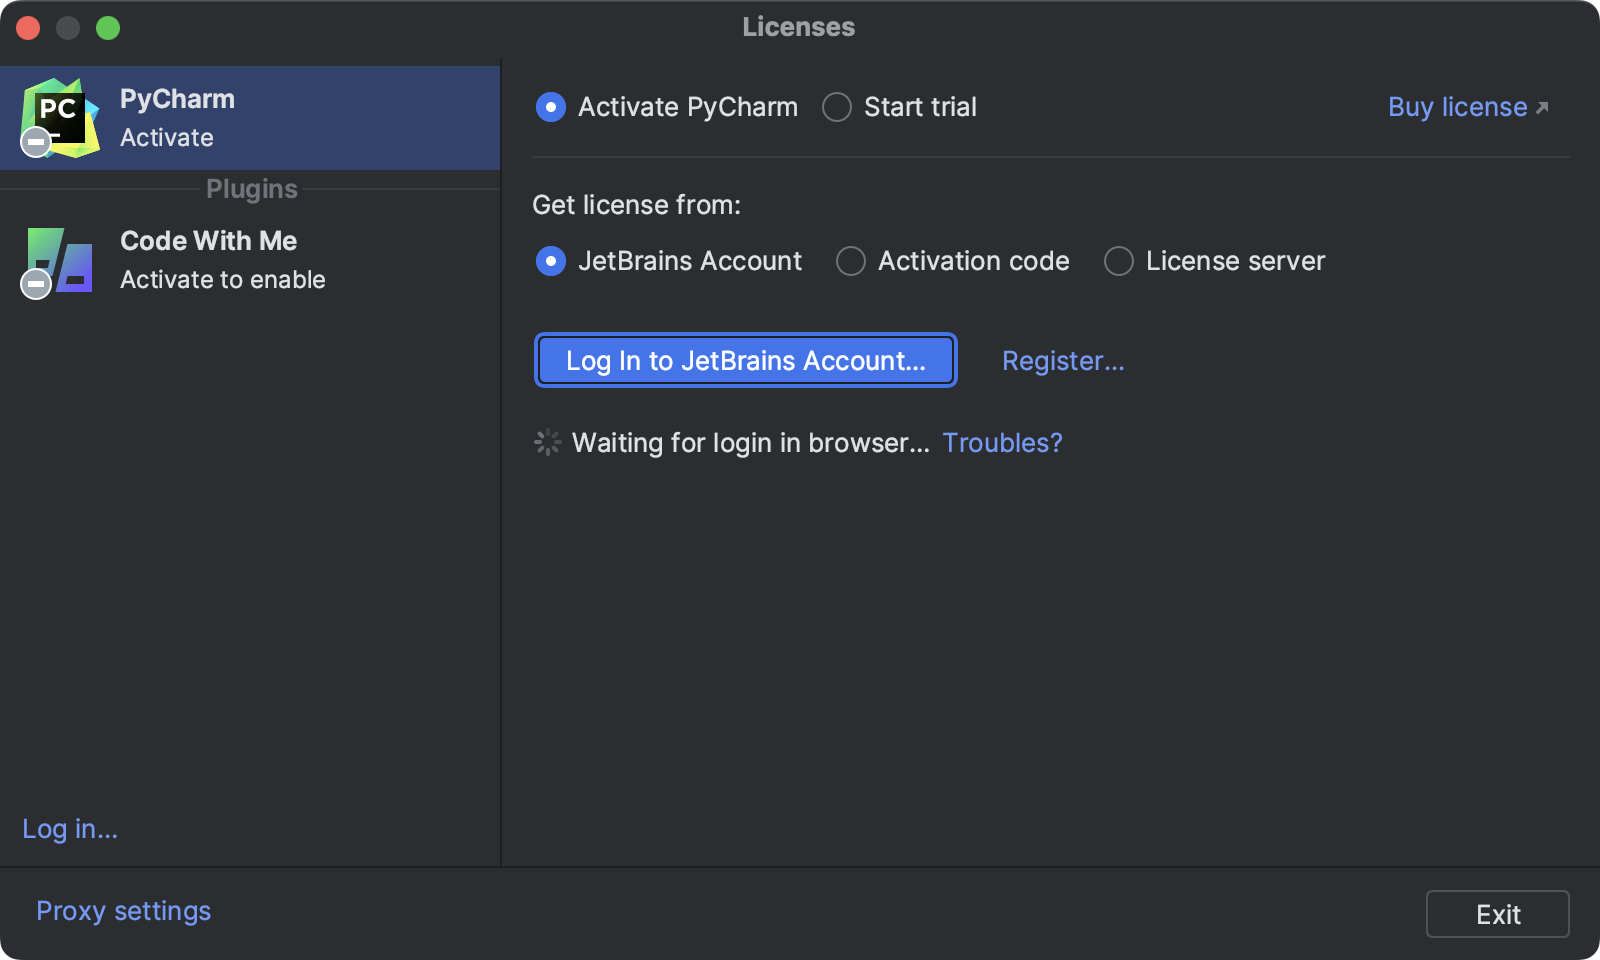The width and height of the screenshot is (1600, 960).
Task: Click the Plugins section header
Action: point(251,188)
